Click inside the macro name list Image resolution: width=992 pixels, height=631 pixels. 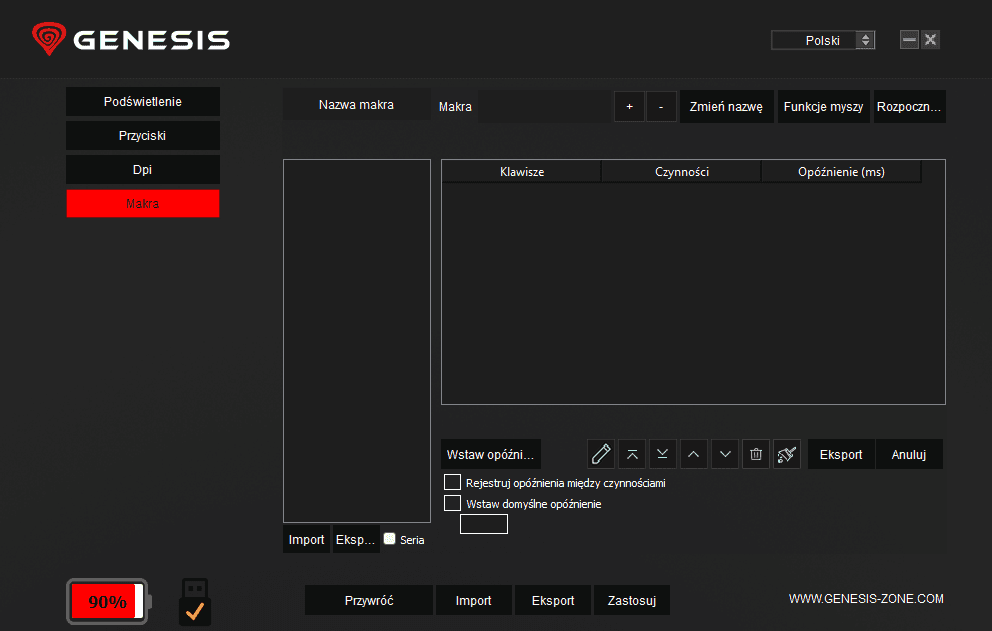357,340
